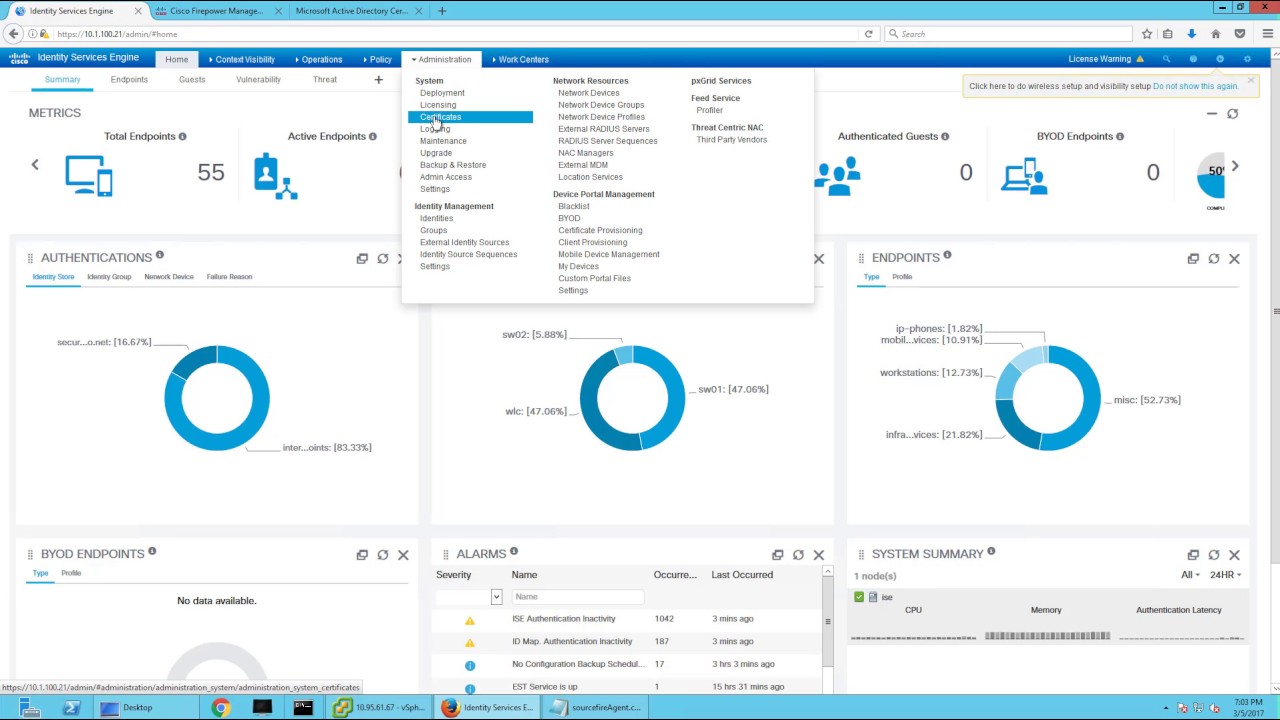Go to previous metrics with left arrow
The width and height of the screenshot is (1280, 720).
[x=35, y=165]
